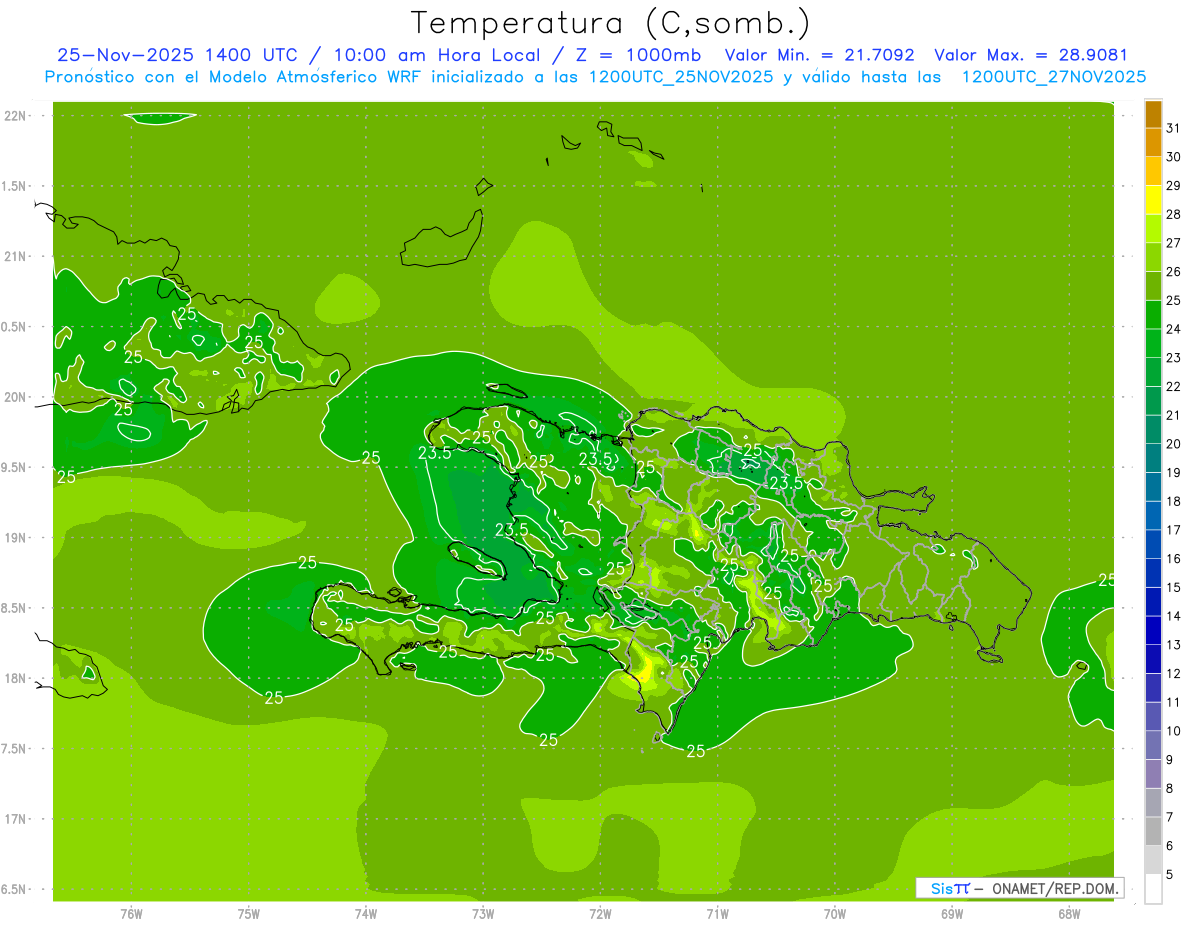This screenshot has height=927, width=1200.
Task: Click the legend value 31
Action: (x=1174, y=128)
